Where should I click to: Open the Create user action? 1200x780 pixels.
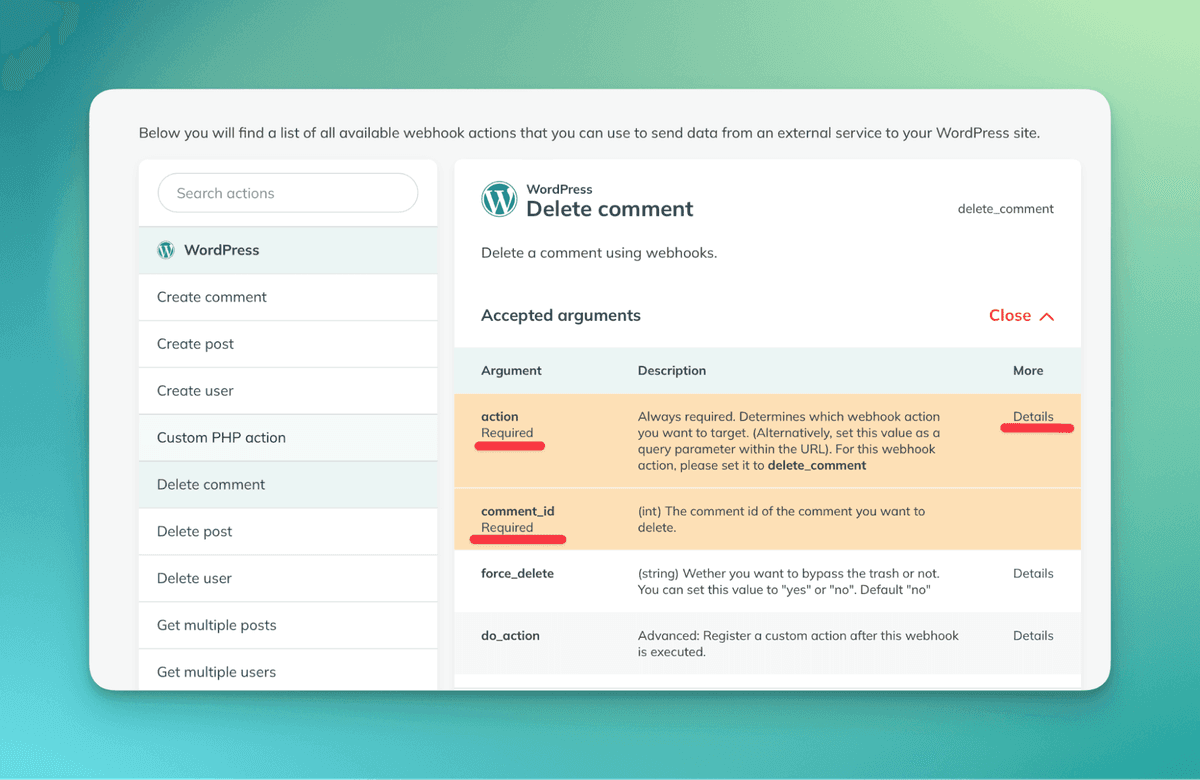point(196,391)
